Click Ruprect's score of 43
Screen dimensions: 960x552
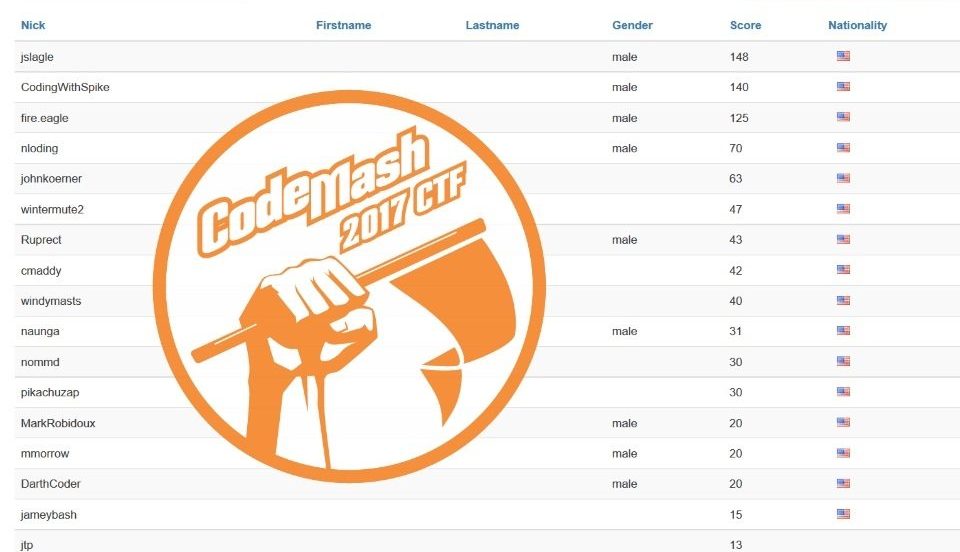[x=736, y=240]
